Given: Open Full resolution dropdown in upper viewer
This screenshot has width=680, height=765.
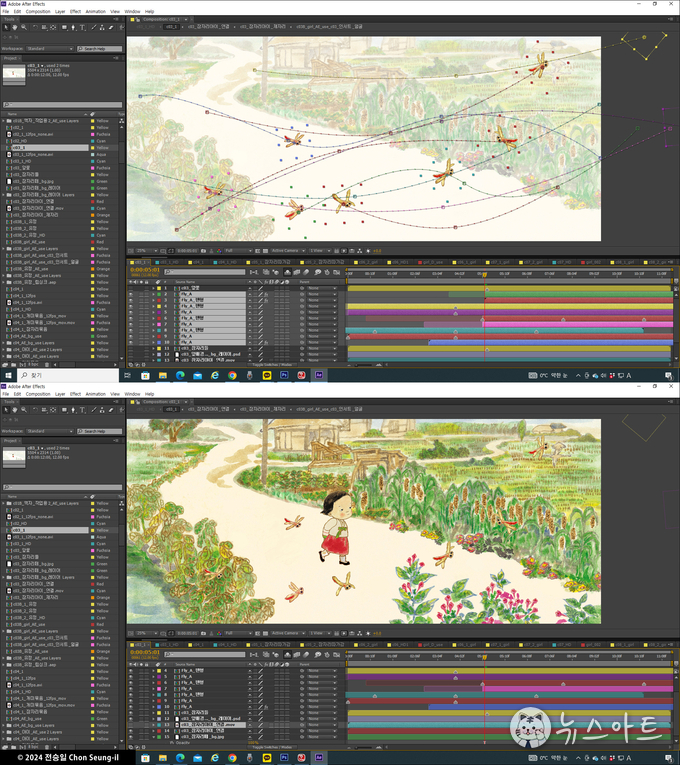Looking at the screenshot, I should coord(238,251).
